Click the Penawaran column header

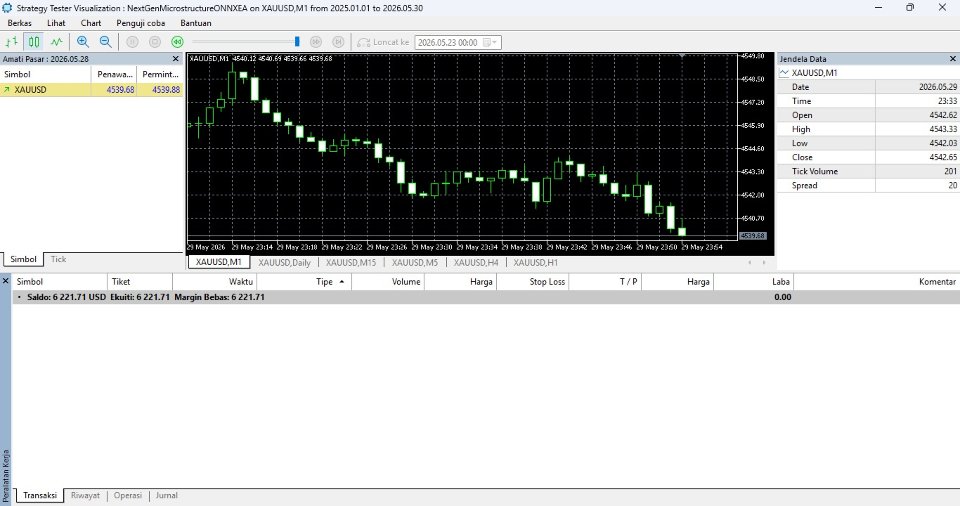coord(114,74)
